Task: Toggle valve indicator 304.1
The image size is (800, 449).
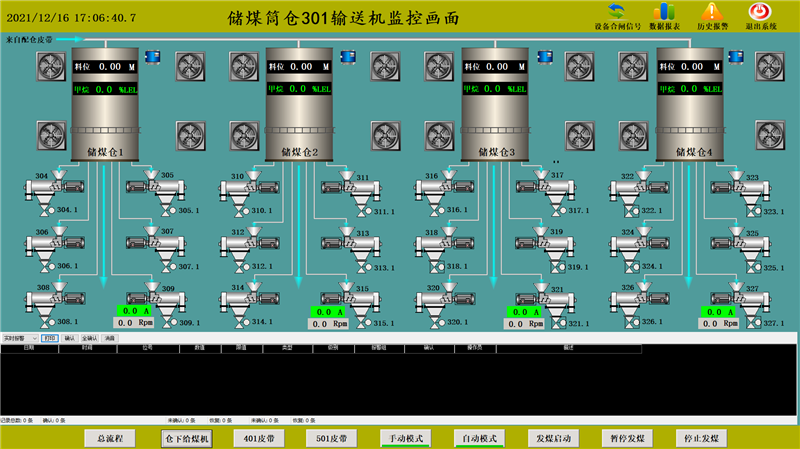Action: click(x=46, y=210)
